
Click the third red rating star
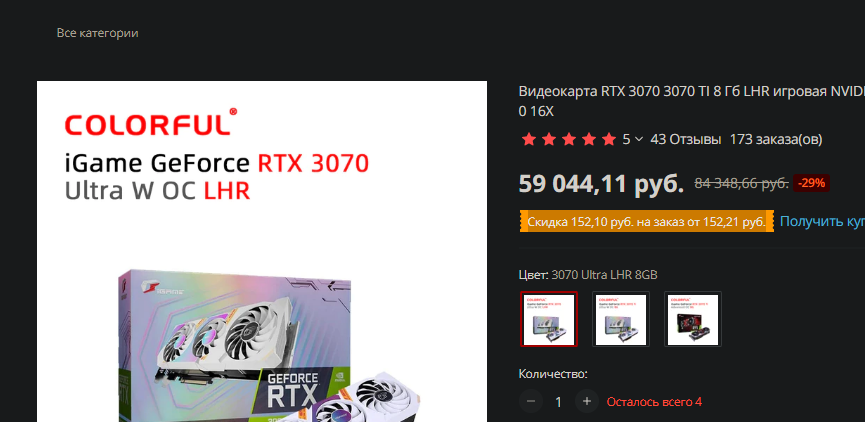coord(569,139)
